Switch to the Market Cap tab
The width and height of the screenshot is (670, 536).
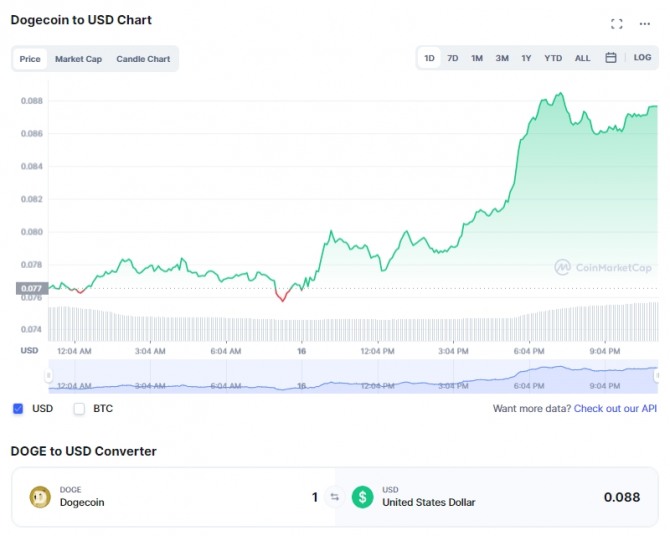[78, 59]
